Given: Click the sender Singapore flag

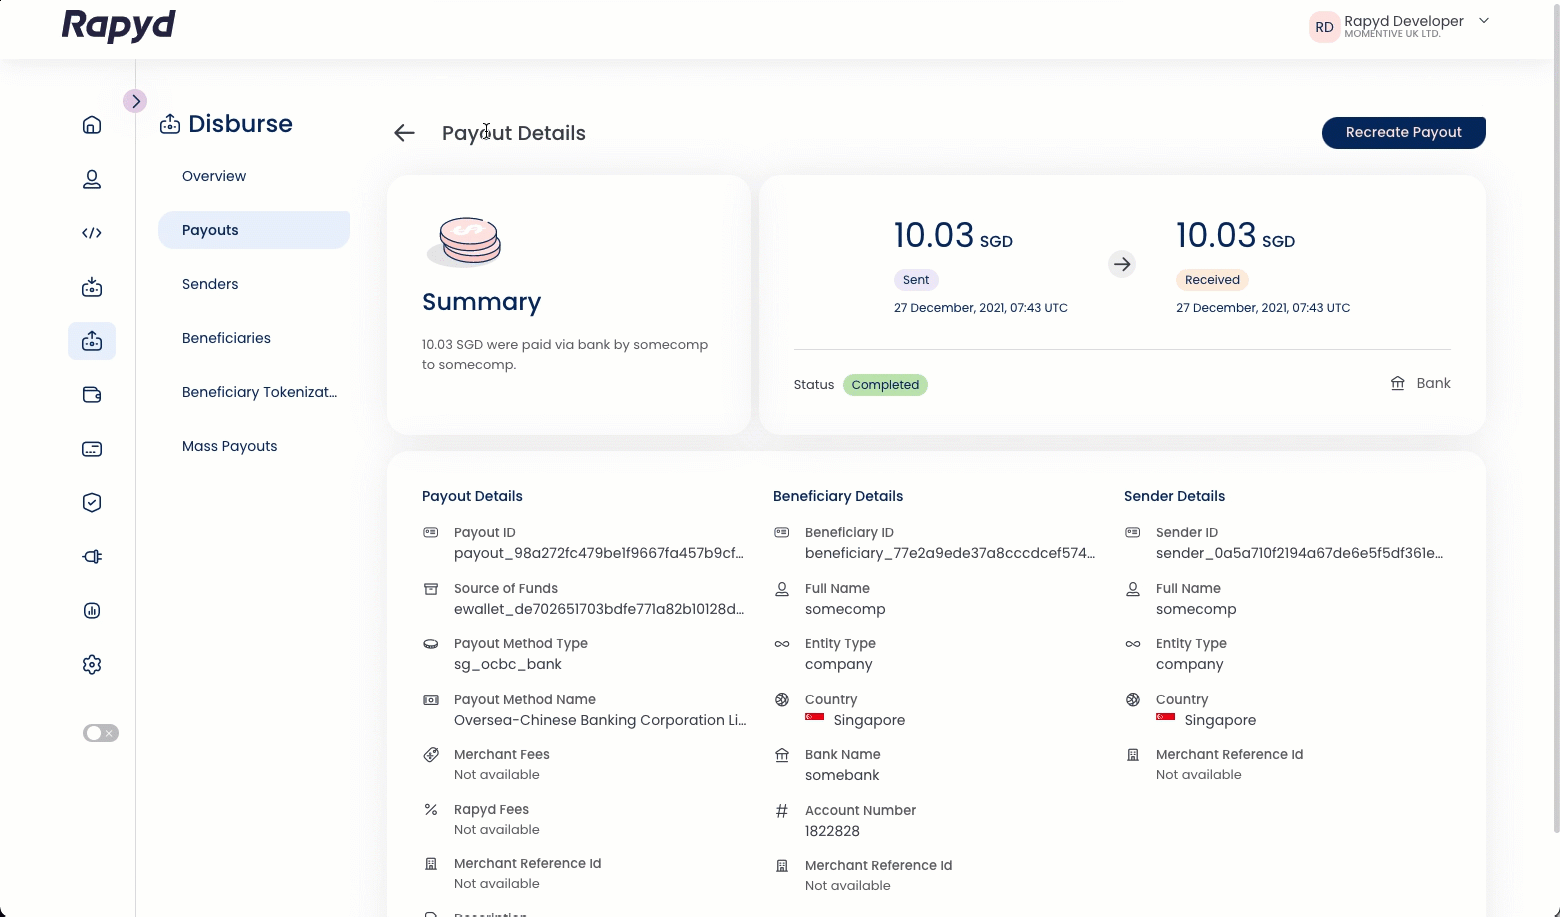Looking at the screenshot, I should pyautogui.click(x=1166, y=718).
